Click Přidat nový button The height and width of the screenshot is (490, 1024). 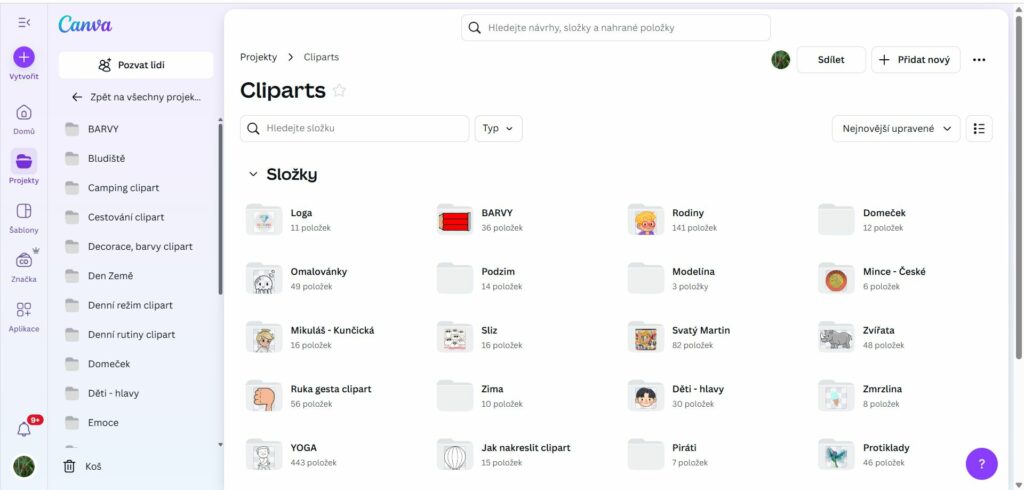[916, 60]
